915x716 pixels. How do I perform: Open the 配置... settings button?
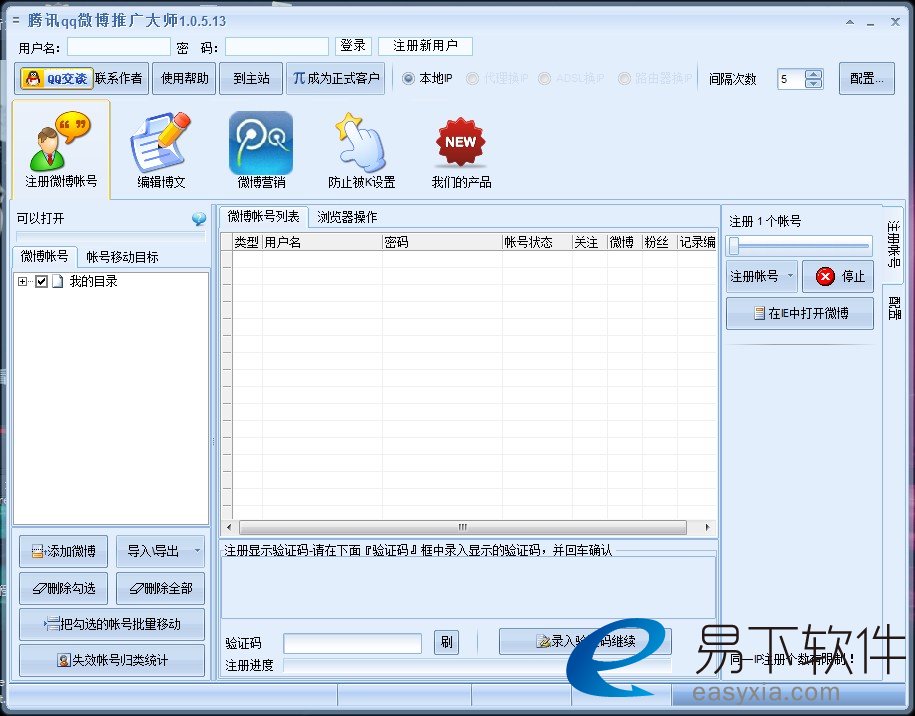(x=867, y=78)
